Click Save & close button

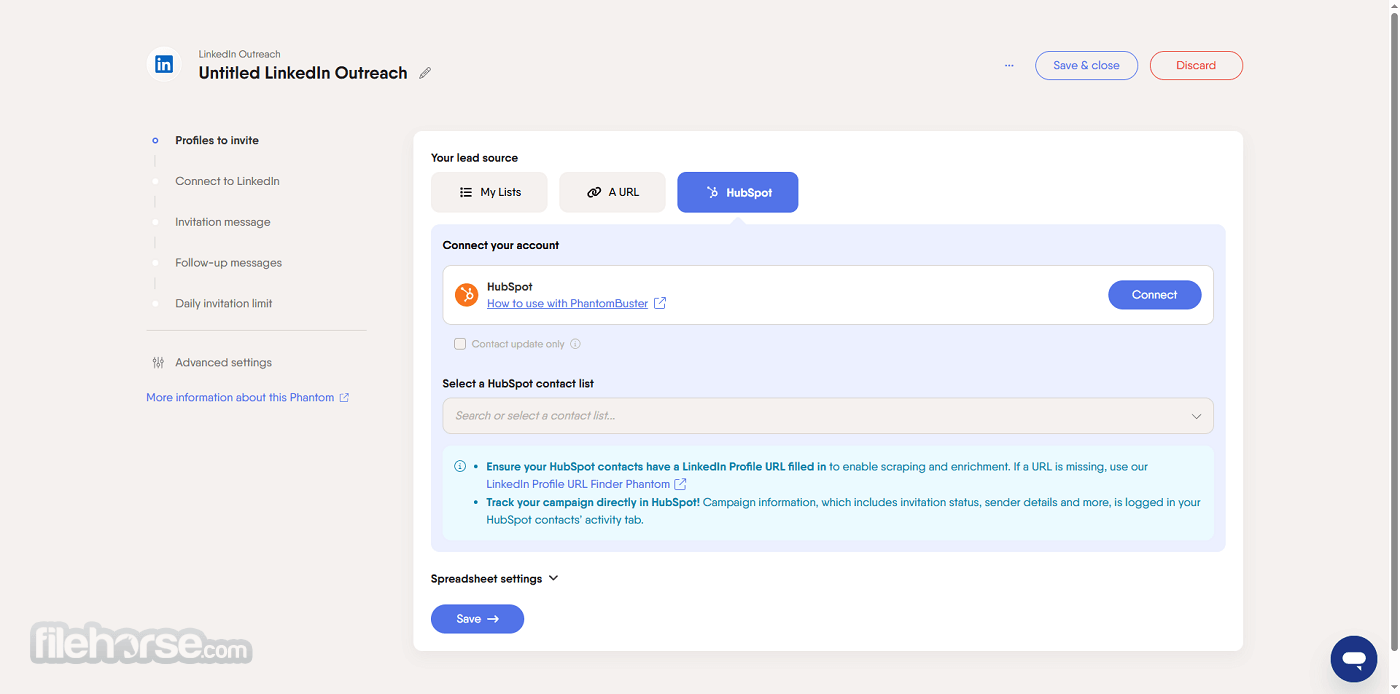(x=1086, y=66)
